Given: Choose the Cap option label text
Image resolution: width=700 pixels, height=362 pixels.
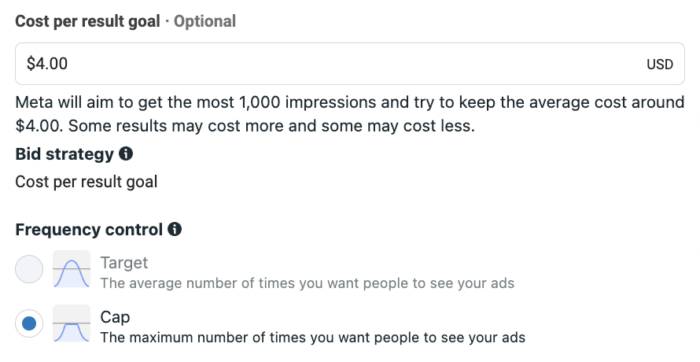Looking at the screenshot, I should click(115, 317).
